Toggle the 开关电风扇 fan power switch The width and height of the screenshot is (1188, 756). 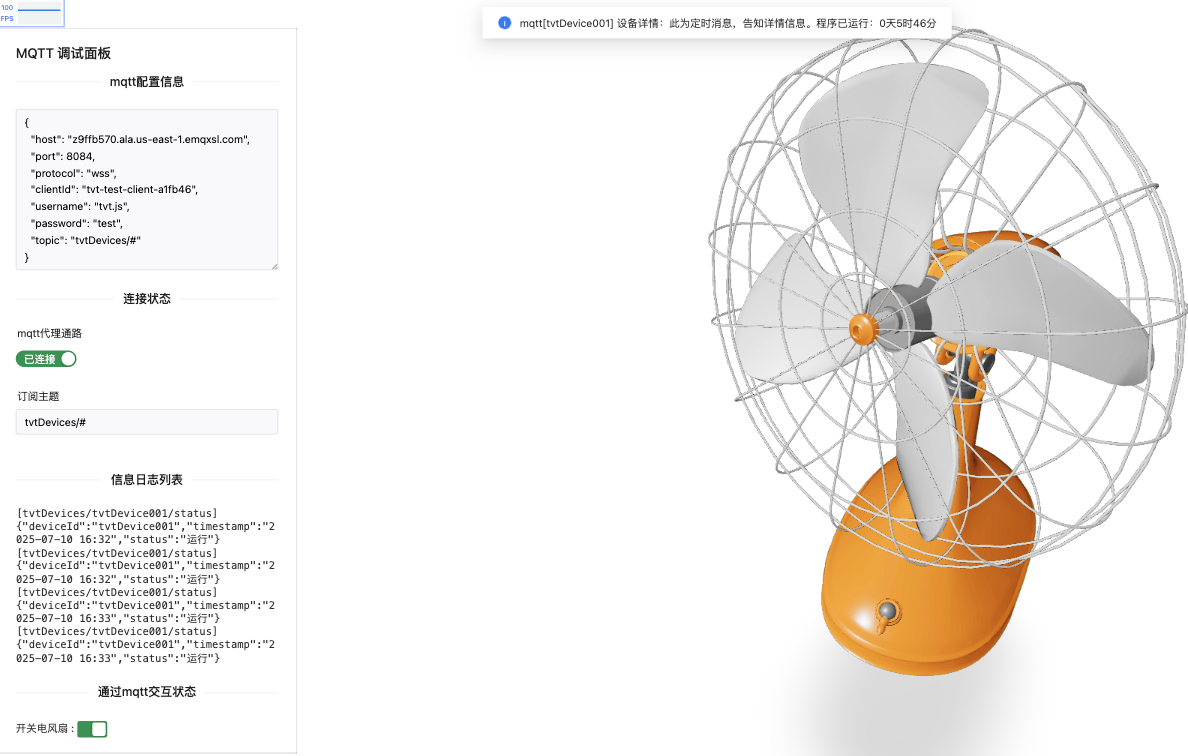92,729
